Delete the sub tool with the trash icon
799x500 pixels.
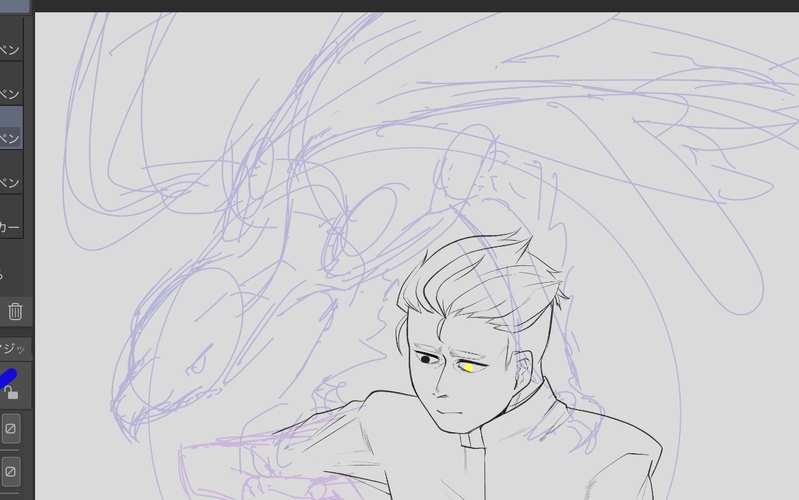pyautogui.click(x=15, y=311)
